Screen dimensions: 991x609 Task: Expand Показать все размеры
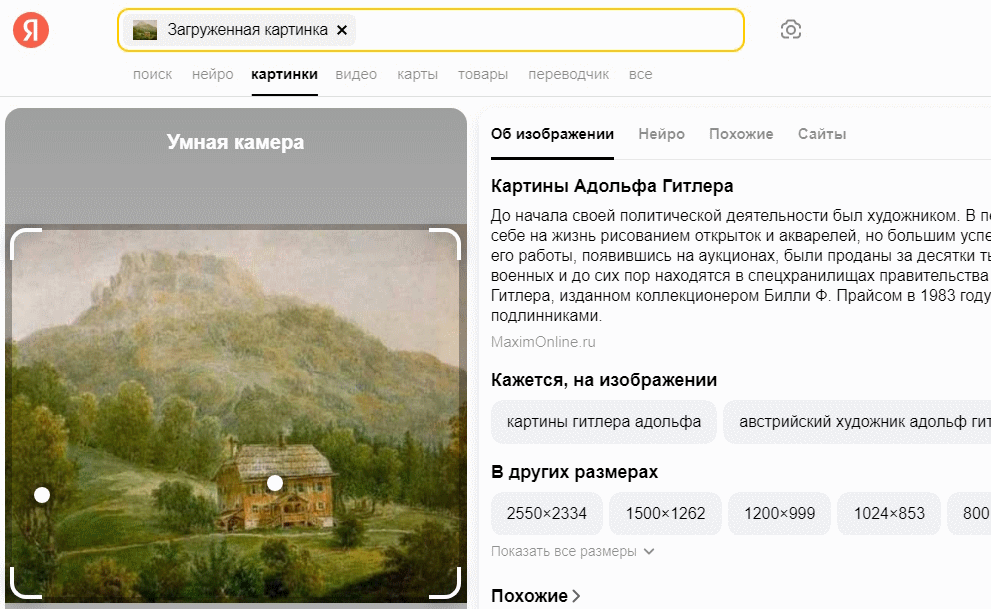[572, 552]
